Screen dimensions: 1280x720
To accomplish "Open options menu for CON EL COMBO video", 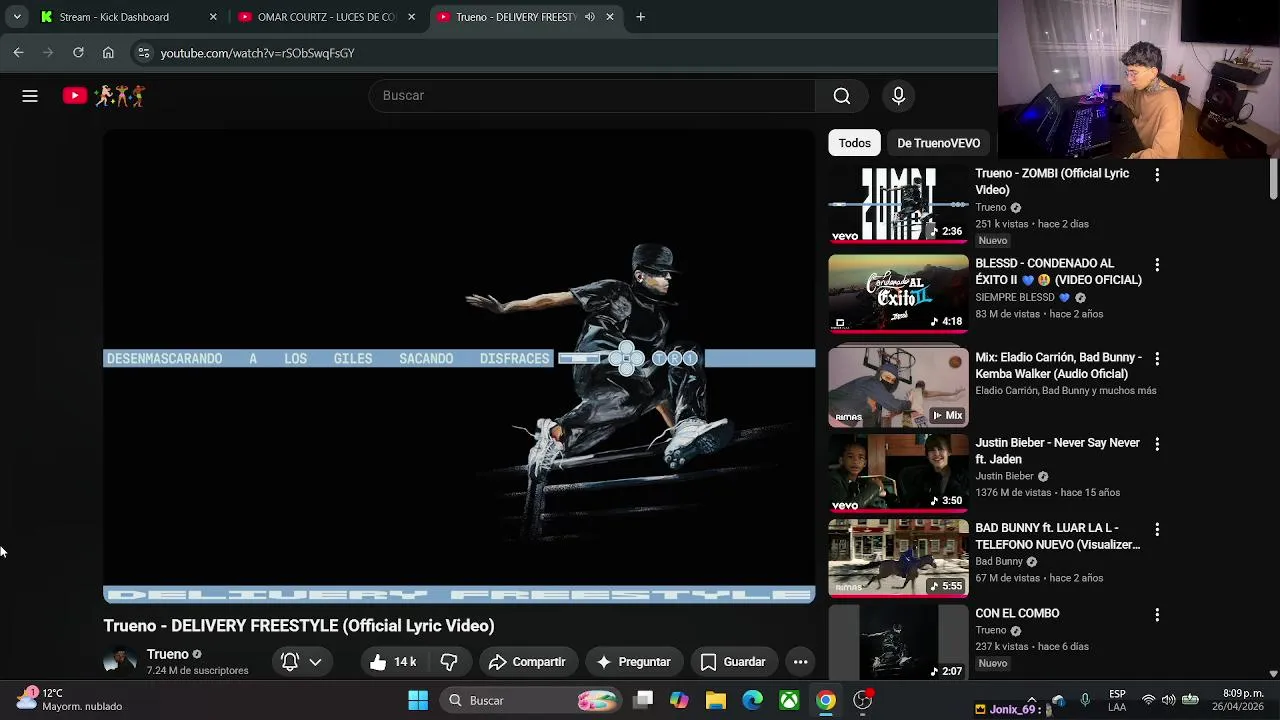I will (1157, 615).
